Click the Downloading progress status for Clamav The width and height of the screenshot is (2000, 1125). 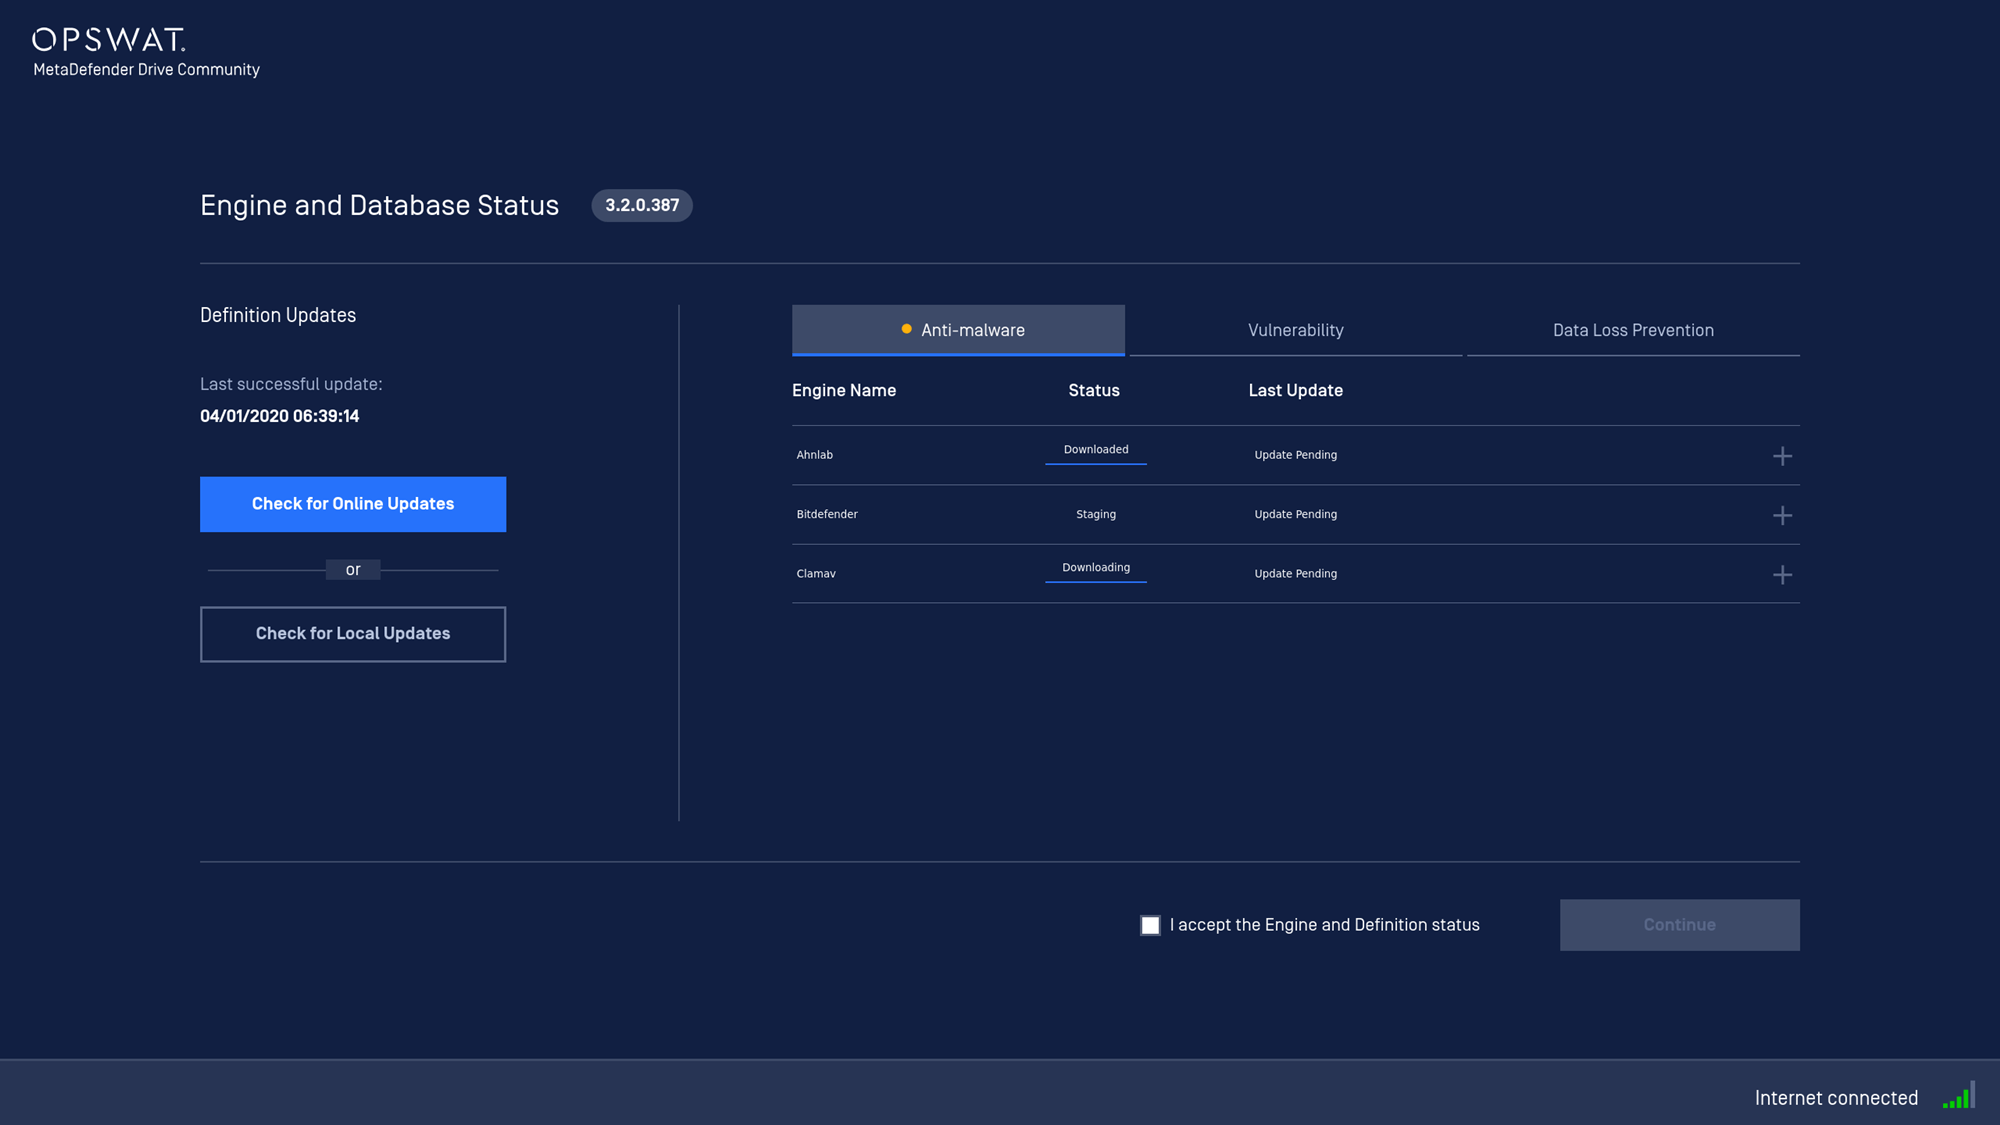tap(1095, 567)
